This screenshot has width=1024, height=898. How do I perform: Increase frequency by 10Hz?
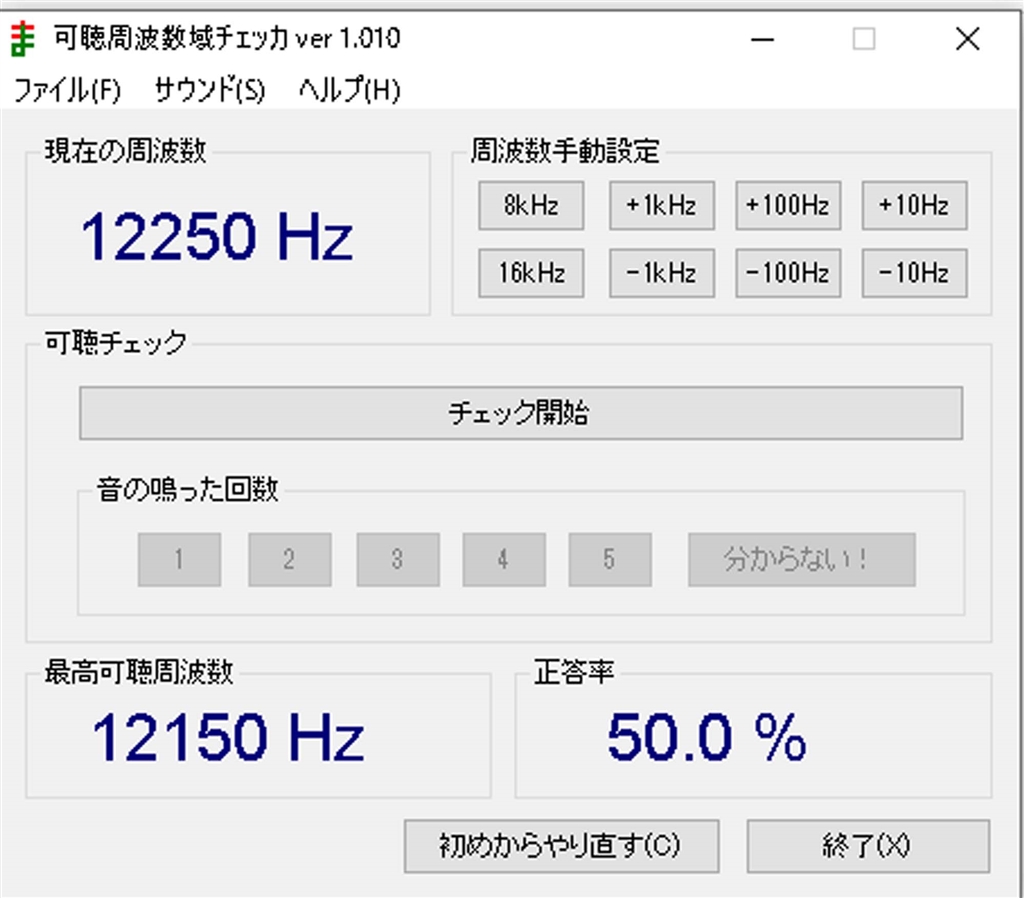[913, 205]
